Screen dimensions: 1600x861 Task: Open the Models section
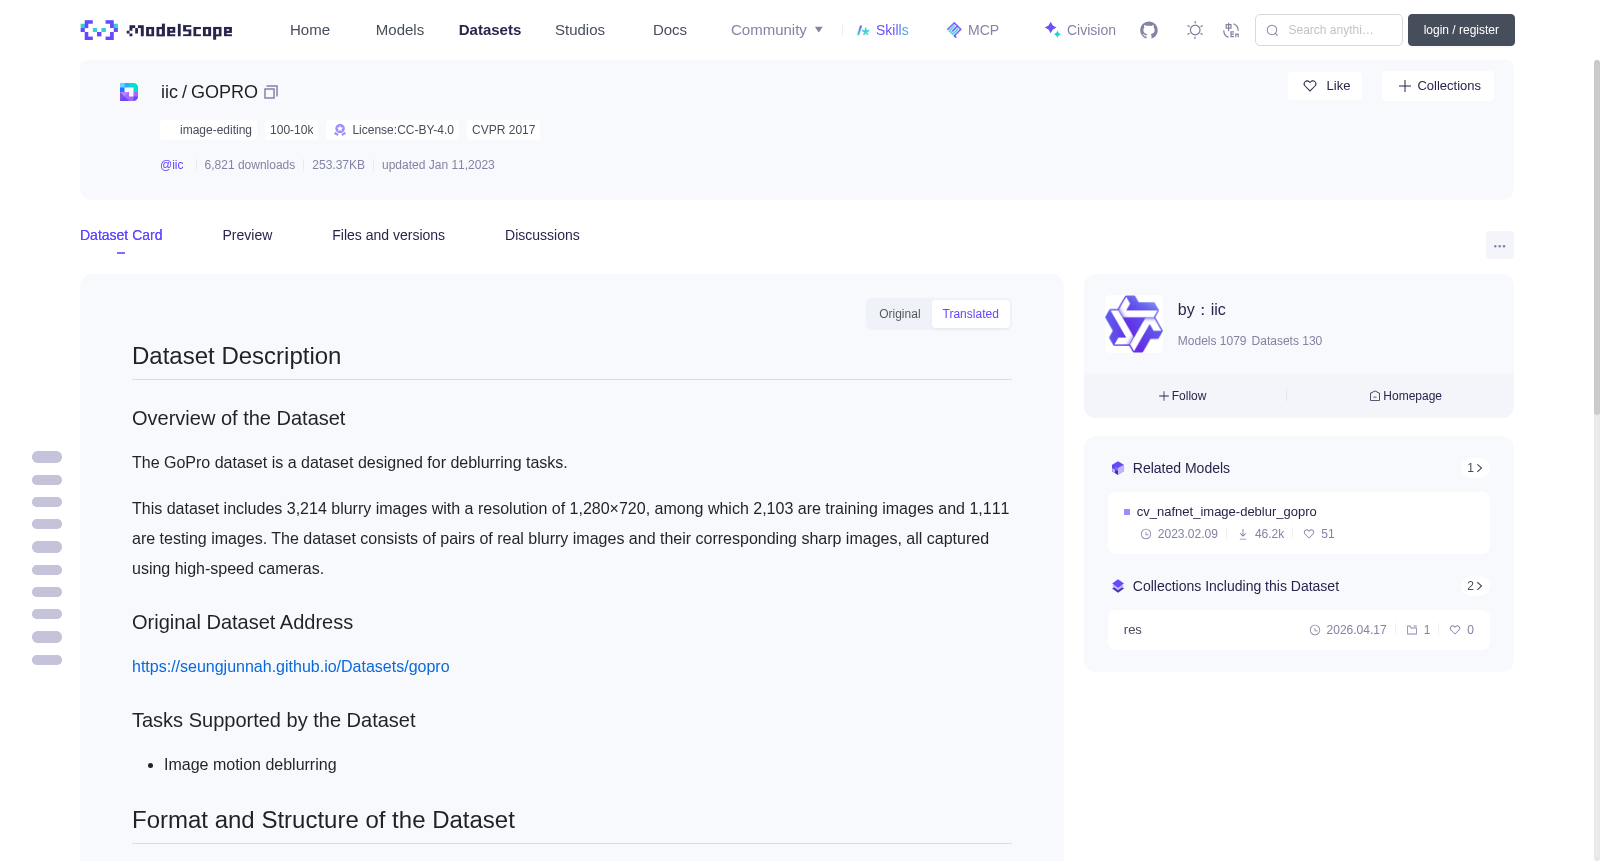point(400,30)
